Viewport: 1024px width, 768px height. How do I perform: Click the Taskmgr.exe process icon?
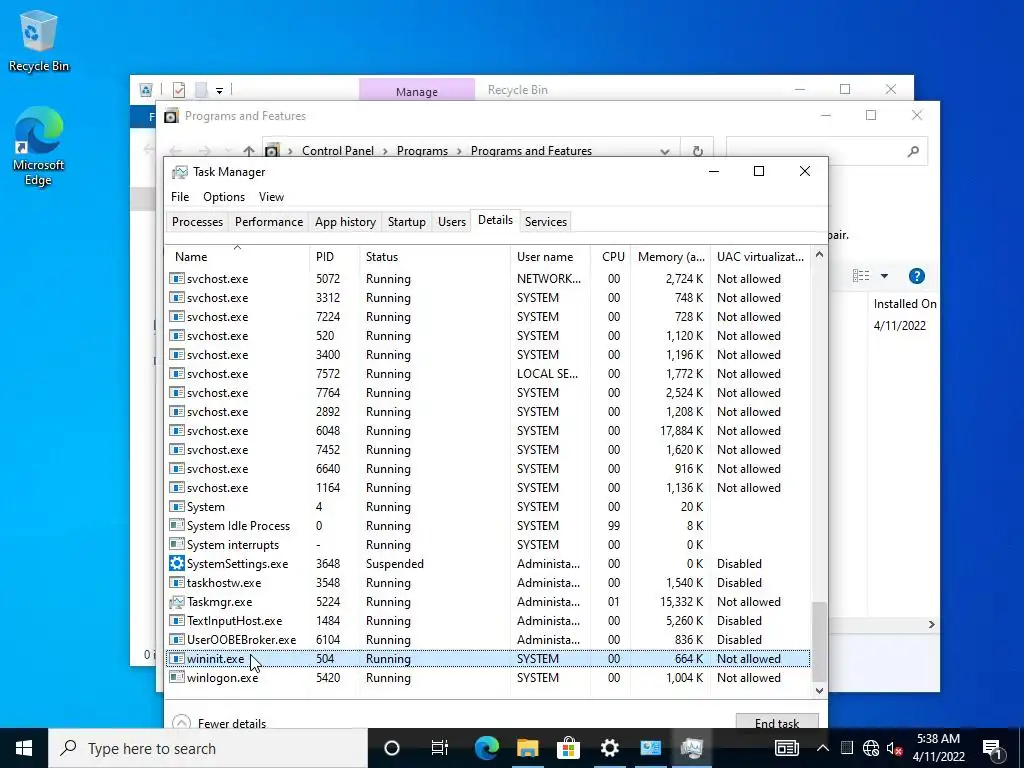(176, 601)
